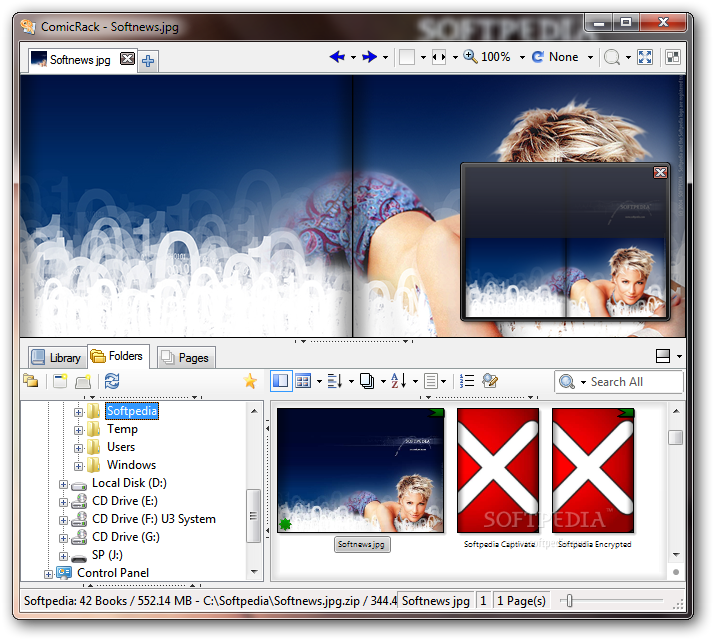Expand the Users folder node

(x=78, y=449)
